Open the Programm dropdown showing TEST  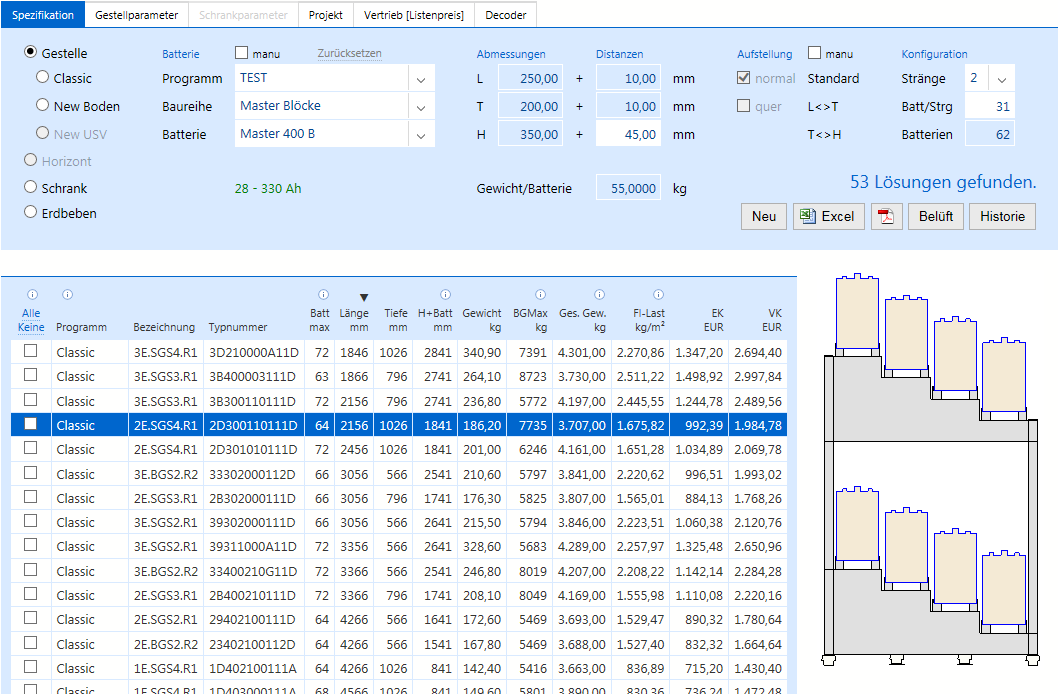(420, 79)
